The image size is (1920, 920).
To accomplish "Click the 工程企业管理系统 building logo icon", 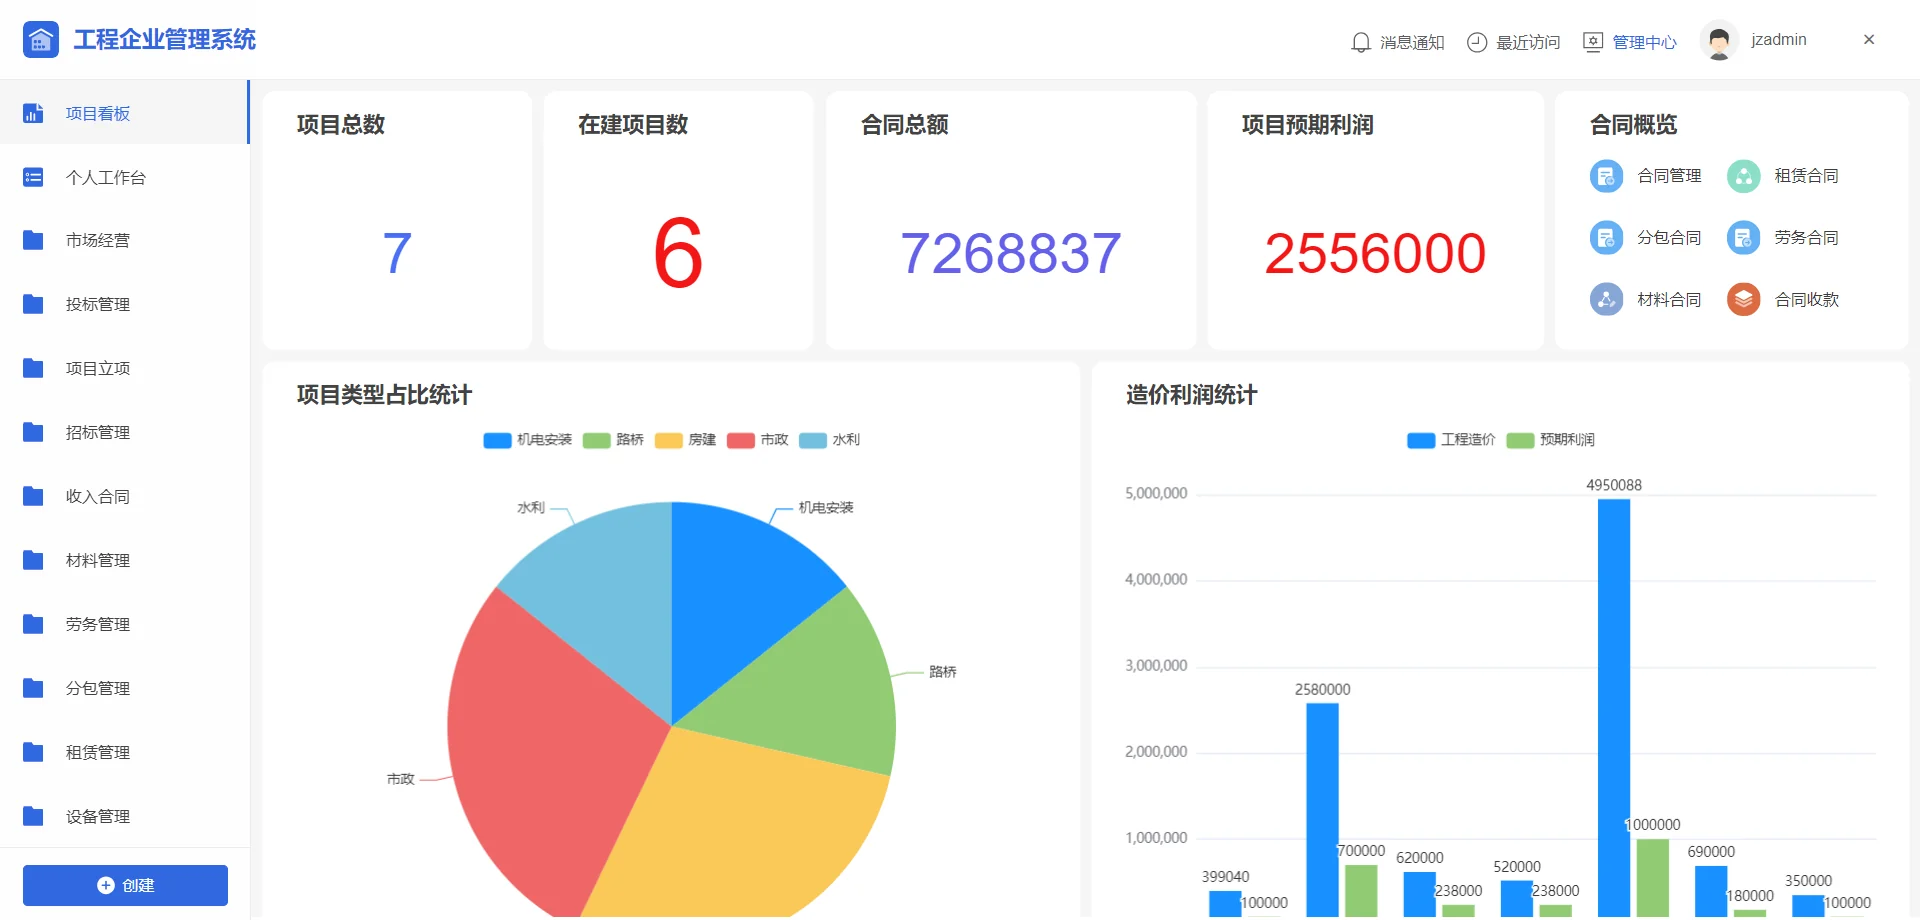I will [41, 40].
